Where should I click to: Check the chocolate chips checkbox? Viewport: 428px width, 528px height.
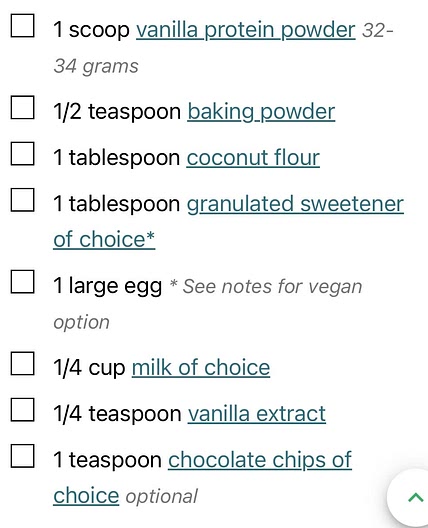22,456
